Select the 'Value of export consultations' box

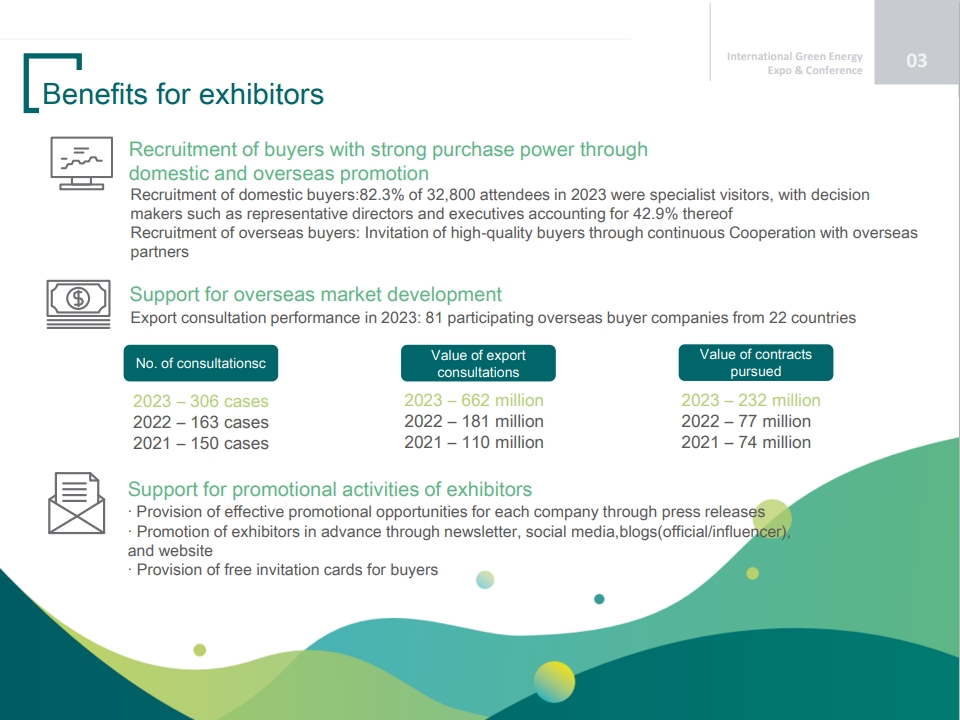[x=478, y=363]
